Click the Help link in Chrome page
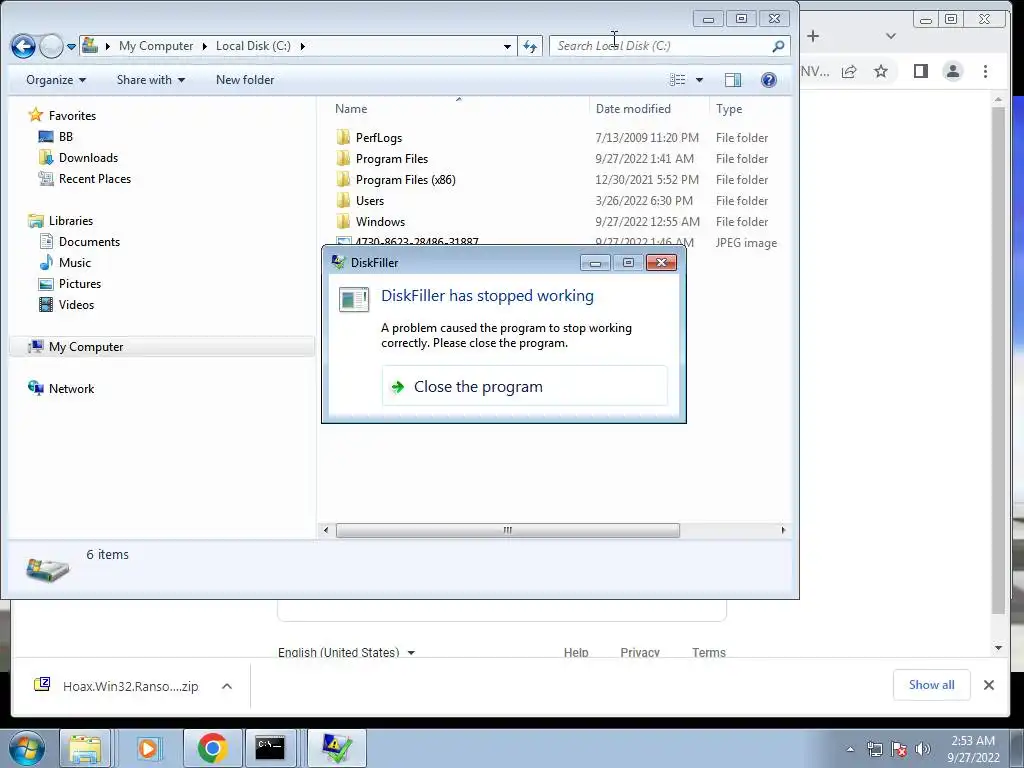The width and height of the screenshot is (1024, 768). (x=576, y=652)
